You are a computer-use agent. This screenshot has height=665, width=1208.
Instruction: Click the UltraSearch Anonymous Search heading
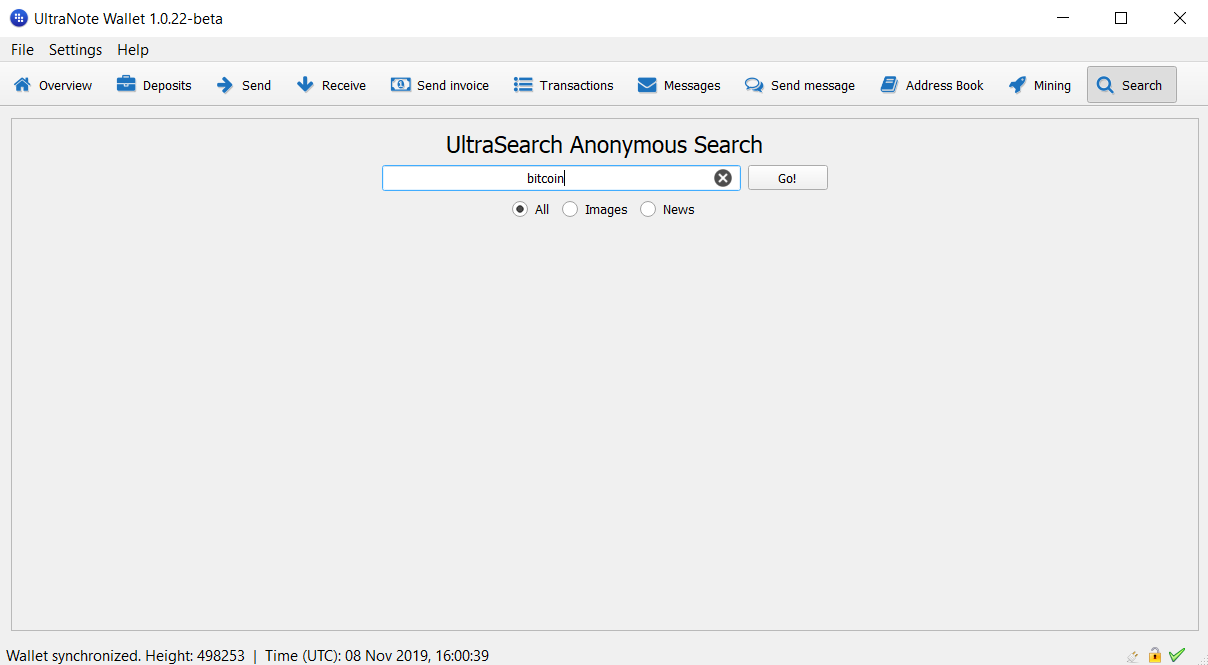[604, 144]
